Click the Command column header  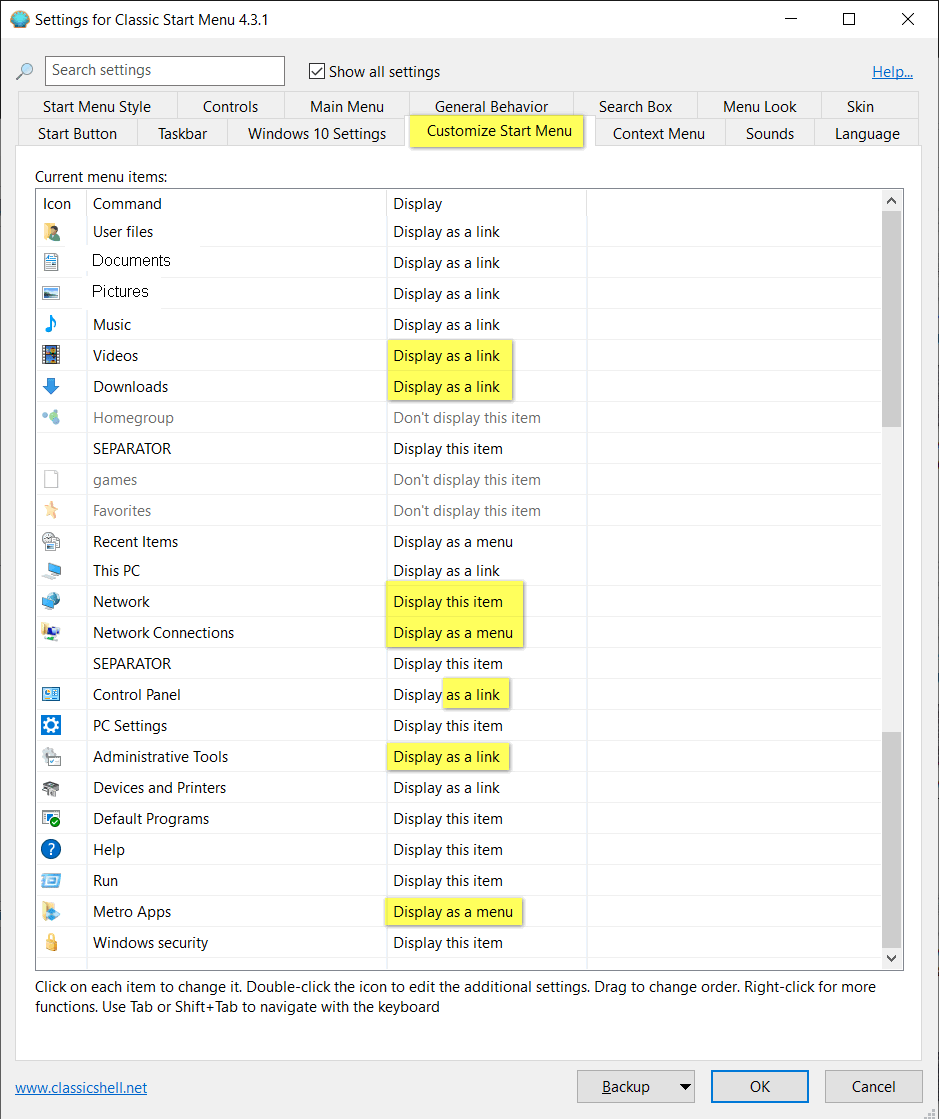(237, 203)
